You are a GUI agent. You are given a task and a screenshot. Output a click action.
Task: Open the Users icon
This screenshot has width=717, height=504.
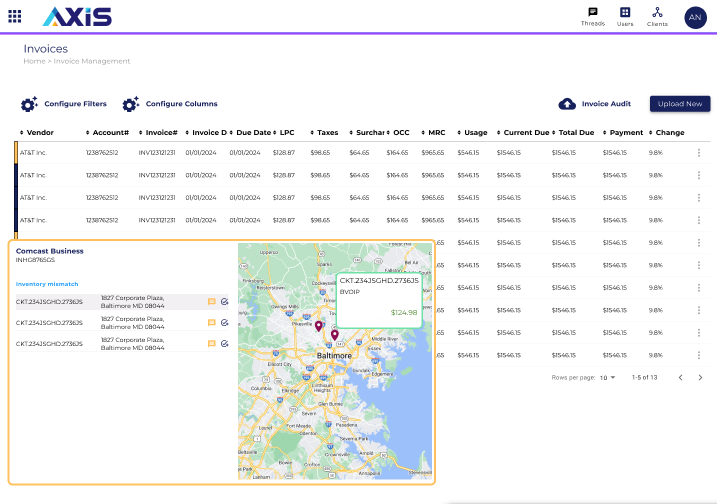point(625,16)
